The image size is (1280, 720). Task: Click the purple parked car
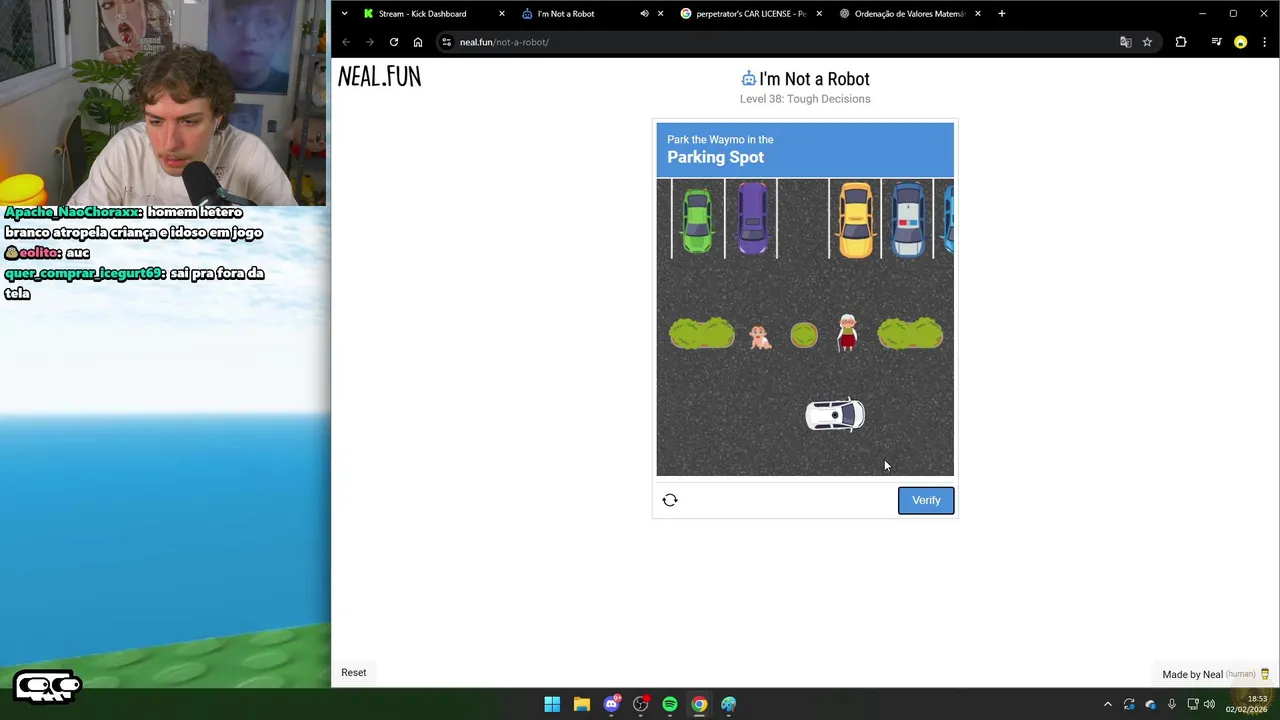(752, 218)
